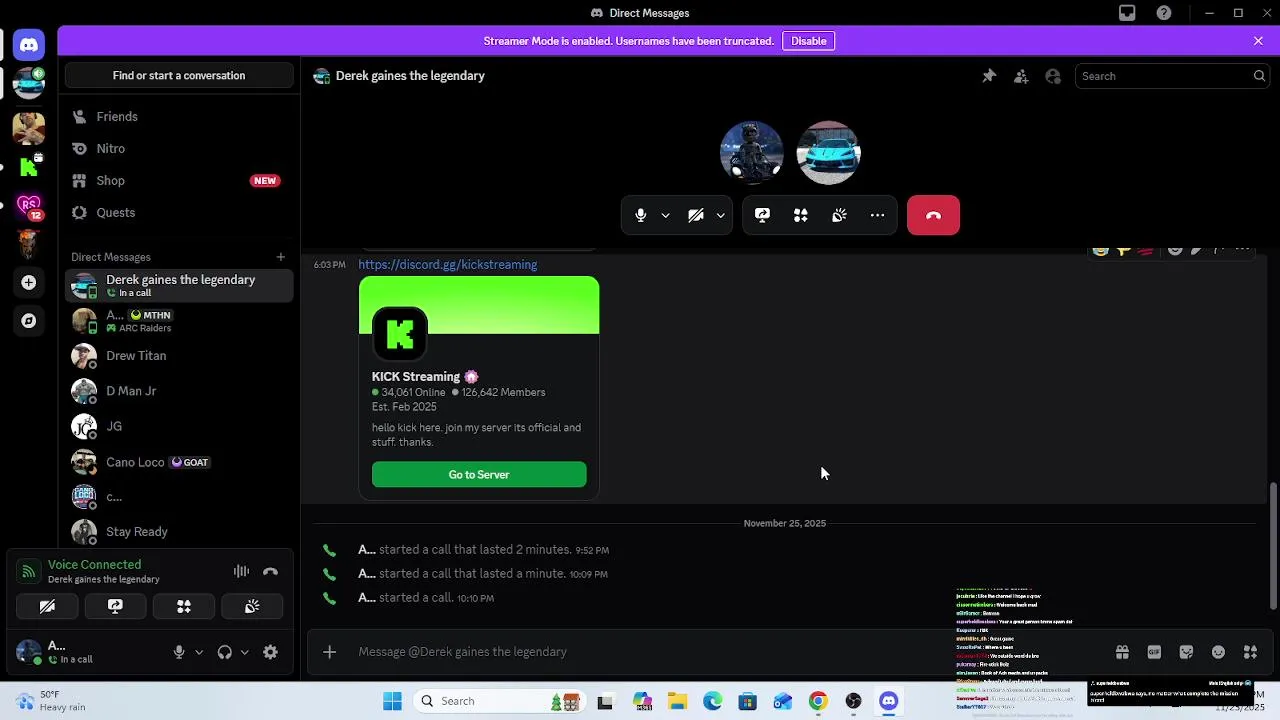Image resolution: width=1280 pixels, height=720 pixels.
Task: Open discord.gg/kickstreaming link
Action: [447, 265]
